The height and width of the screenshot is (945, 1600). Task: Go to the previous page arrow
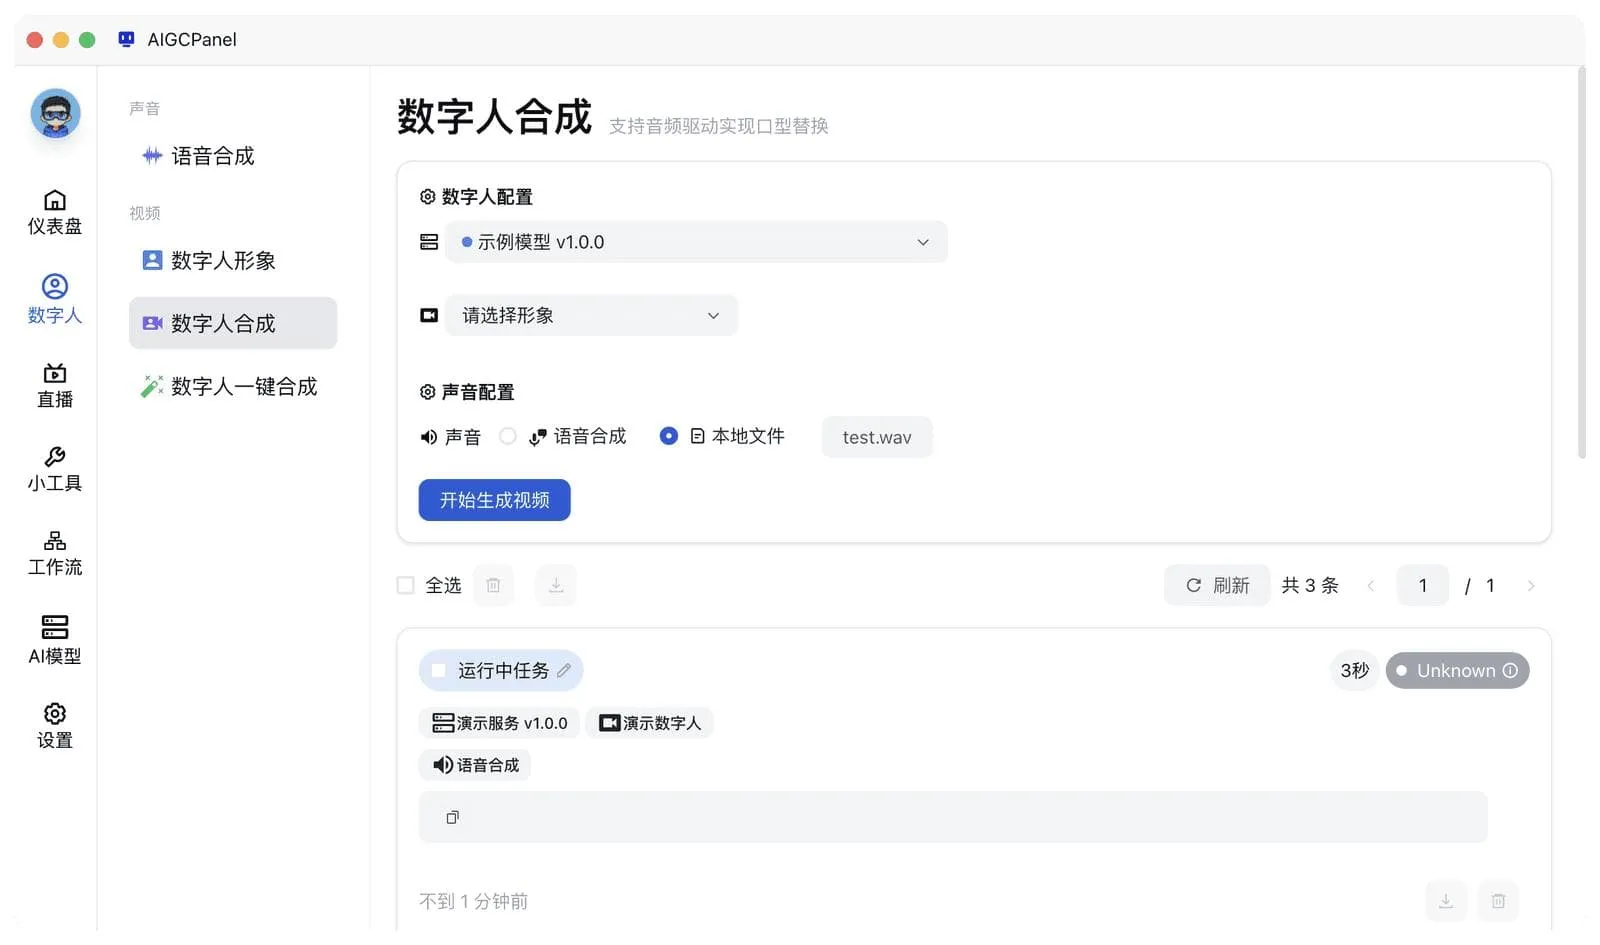click(1371, 585)
